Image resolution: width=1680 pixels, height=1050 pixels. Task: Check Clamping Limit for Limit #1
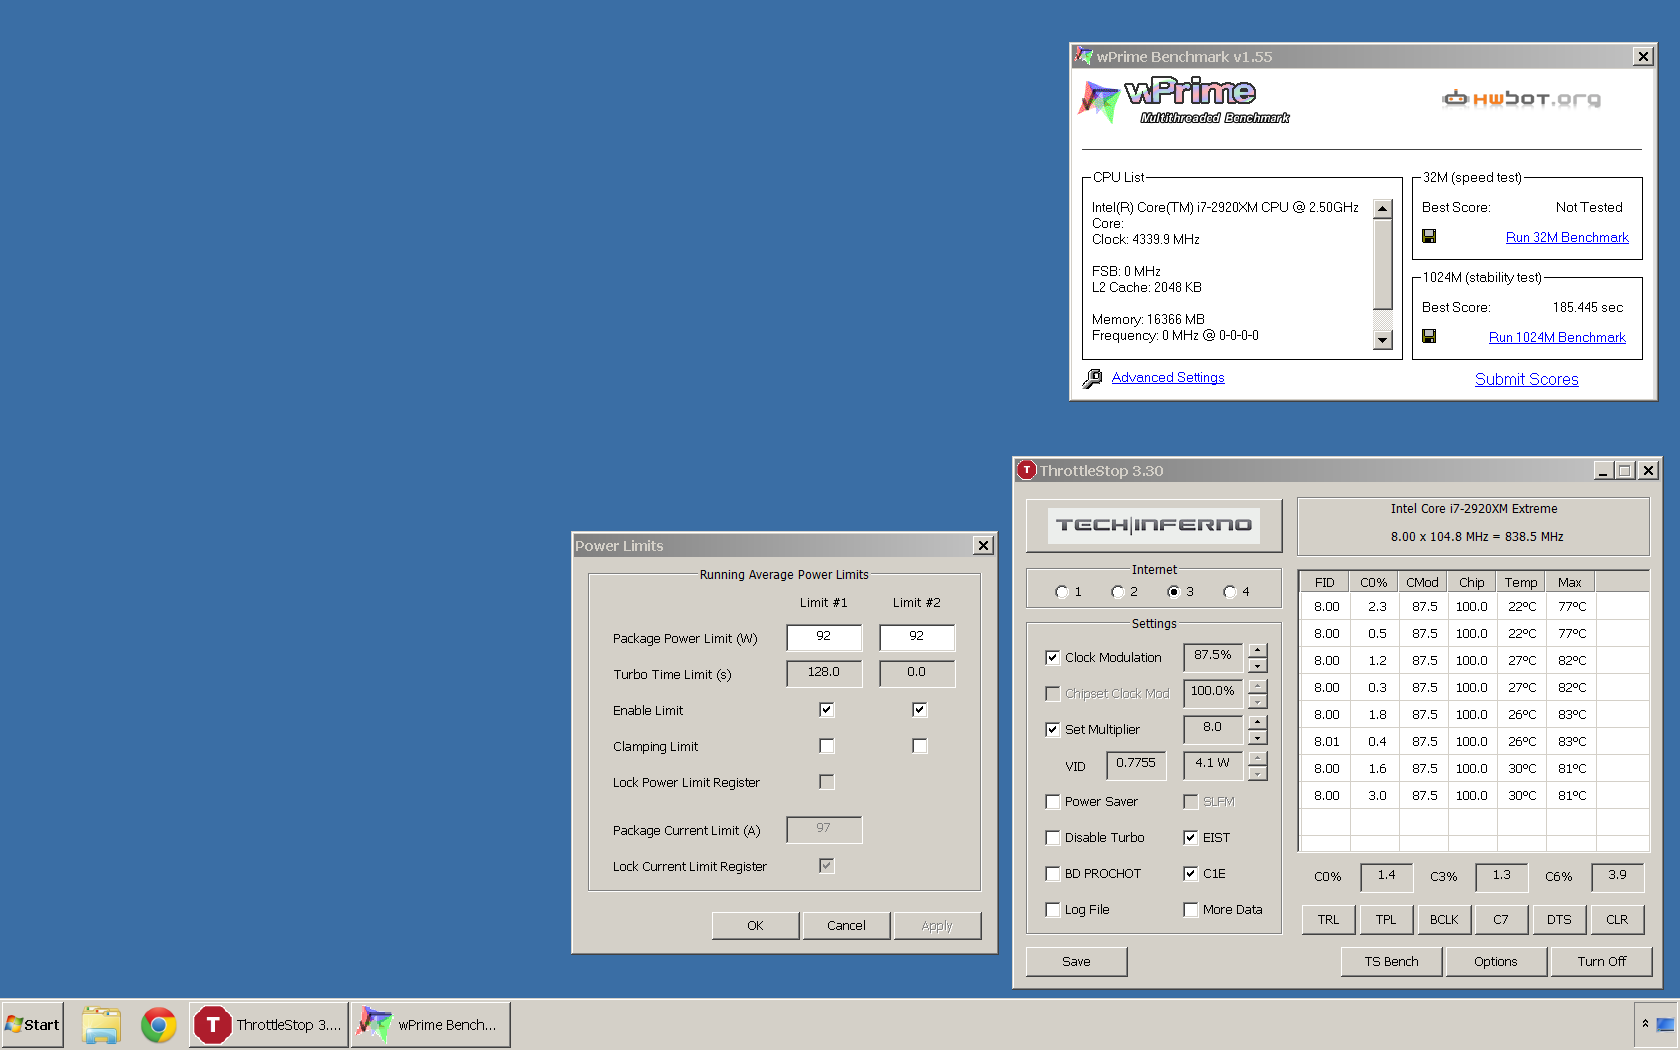(826, 746)
